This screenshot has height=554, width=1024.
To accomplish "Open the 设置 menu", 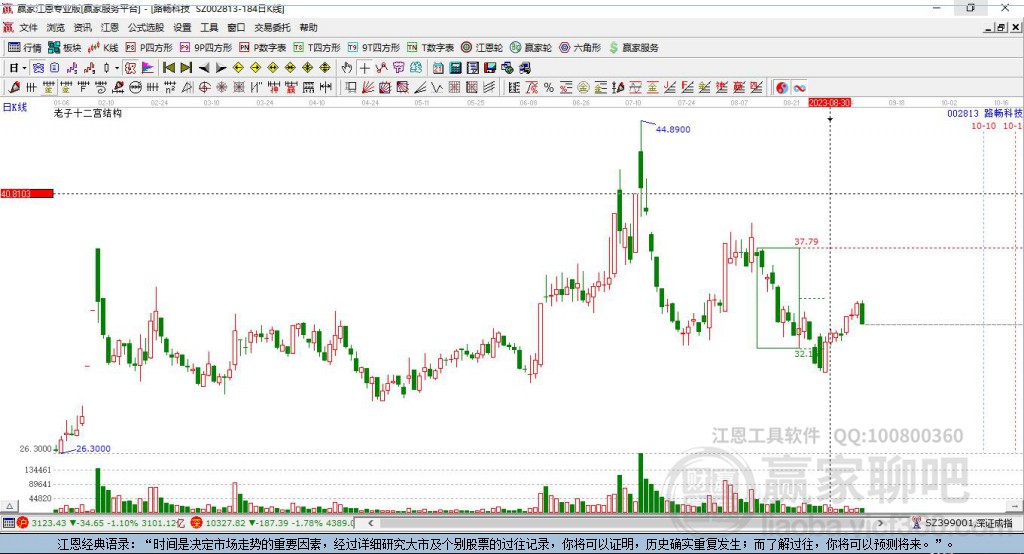I will click(182, 27).
